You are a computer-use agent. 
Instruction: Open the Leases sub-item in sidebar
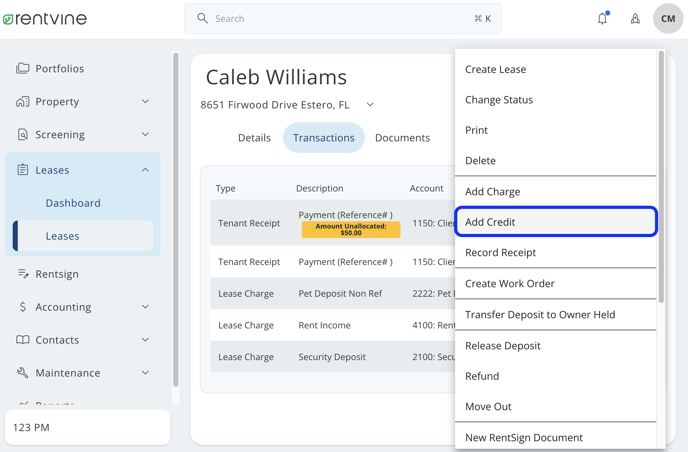pos(82,236)
